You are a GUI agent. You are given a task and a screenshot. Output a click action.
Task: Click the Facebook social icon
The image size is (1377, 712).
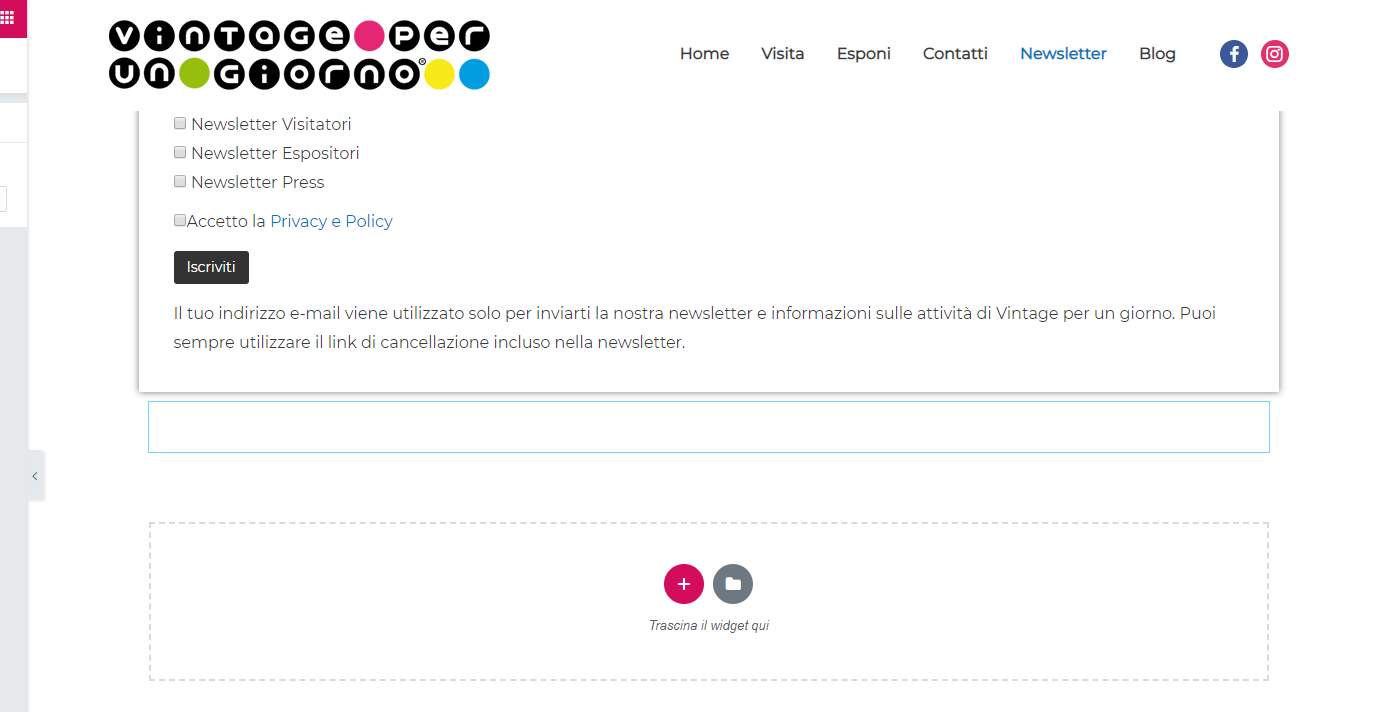coord(1234,54)
